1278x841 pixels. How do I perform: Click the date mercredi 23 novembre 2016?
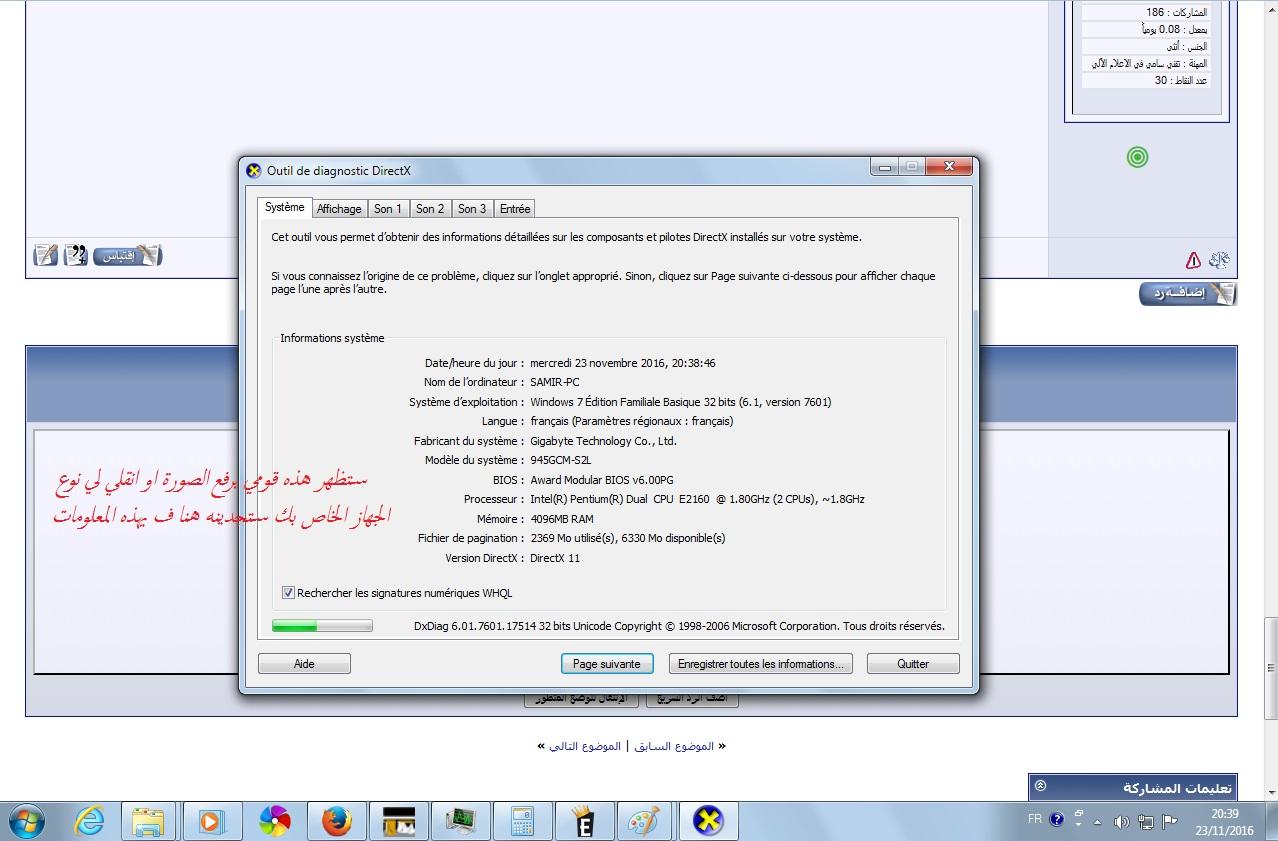click(x=623, y=363)
